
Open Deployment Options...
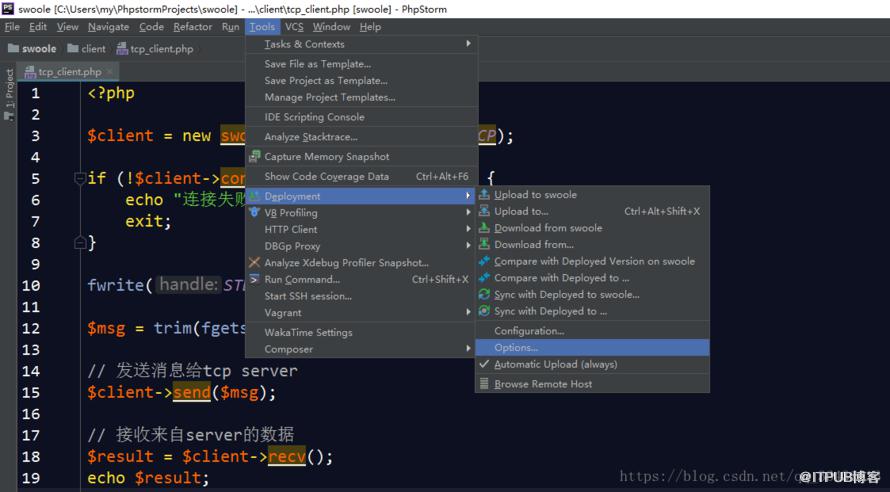(x=593, y=347)
